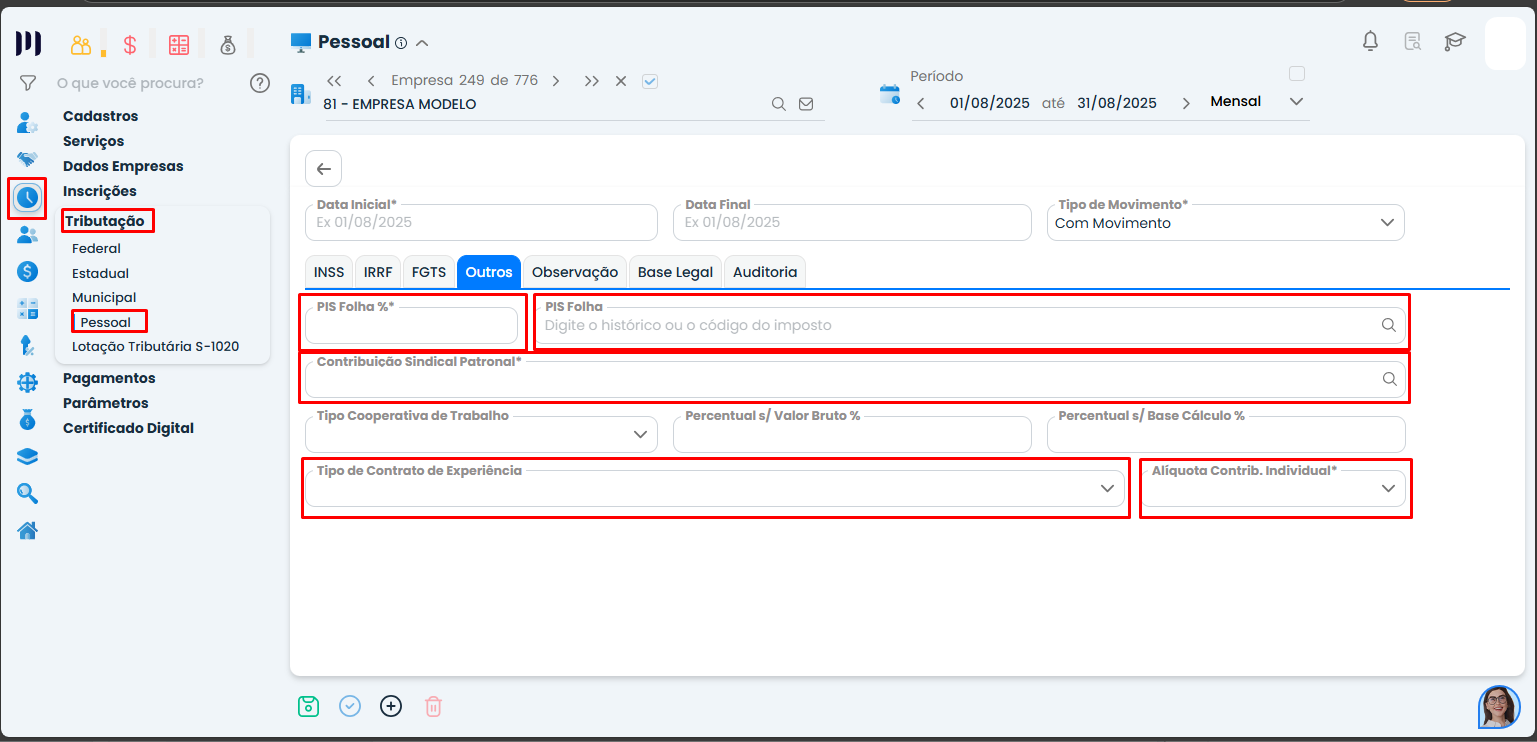
Task: Click the plus icon to add record
Action: 391,706
